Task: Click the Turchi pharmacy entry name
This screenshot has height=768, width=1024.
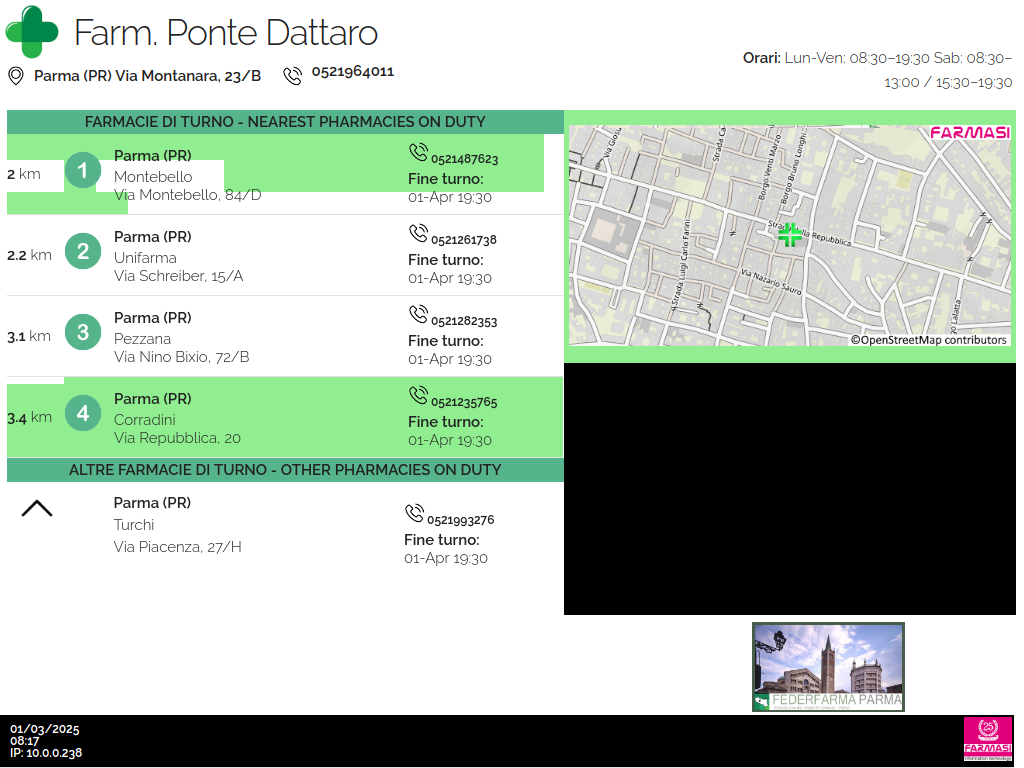Action: (x=134, y=525)
